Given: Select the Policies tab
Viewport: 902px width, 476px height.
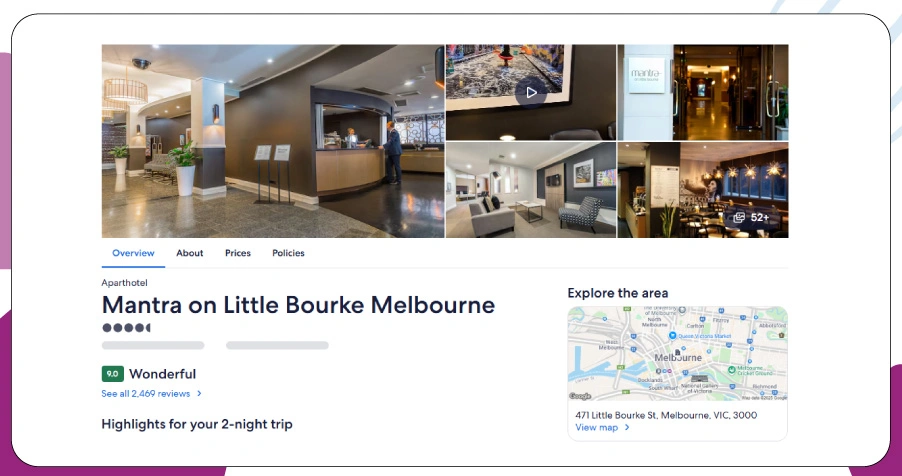Looking at the screenshot, I should click(288, 253).
